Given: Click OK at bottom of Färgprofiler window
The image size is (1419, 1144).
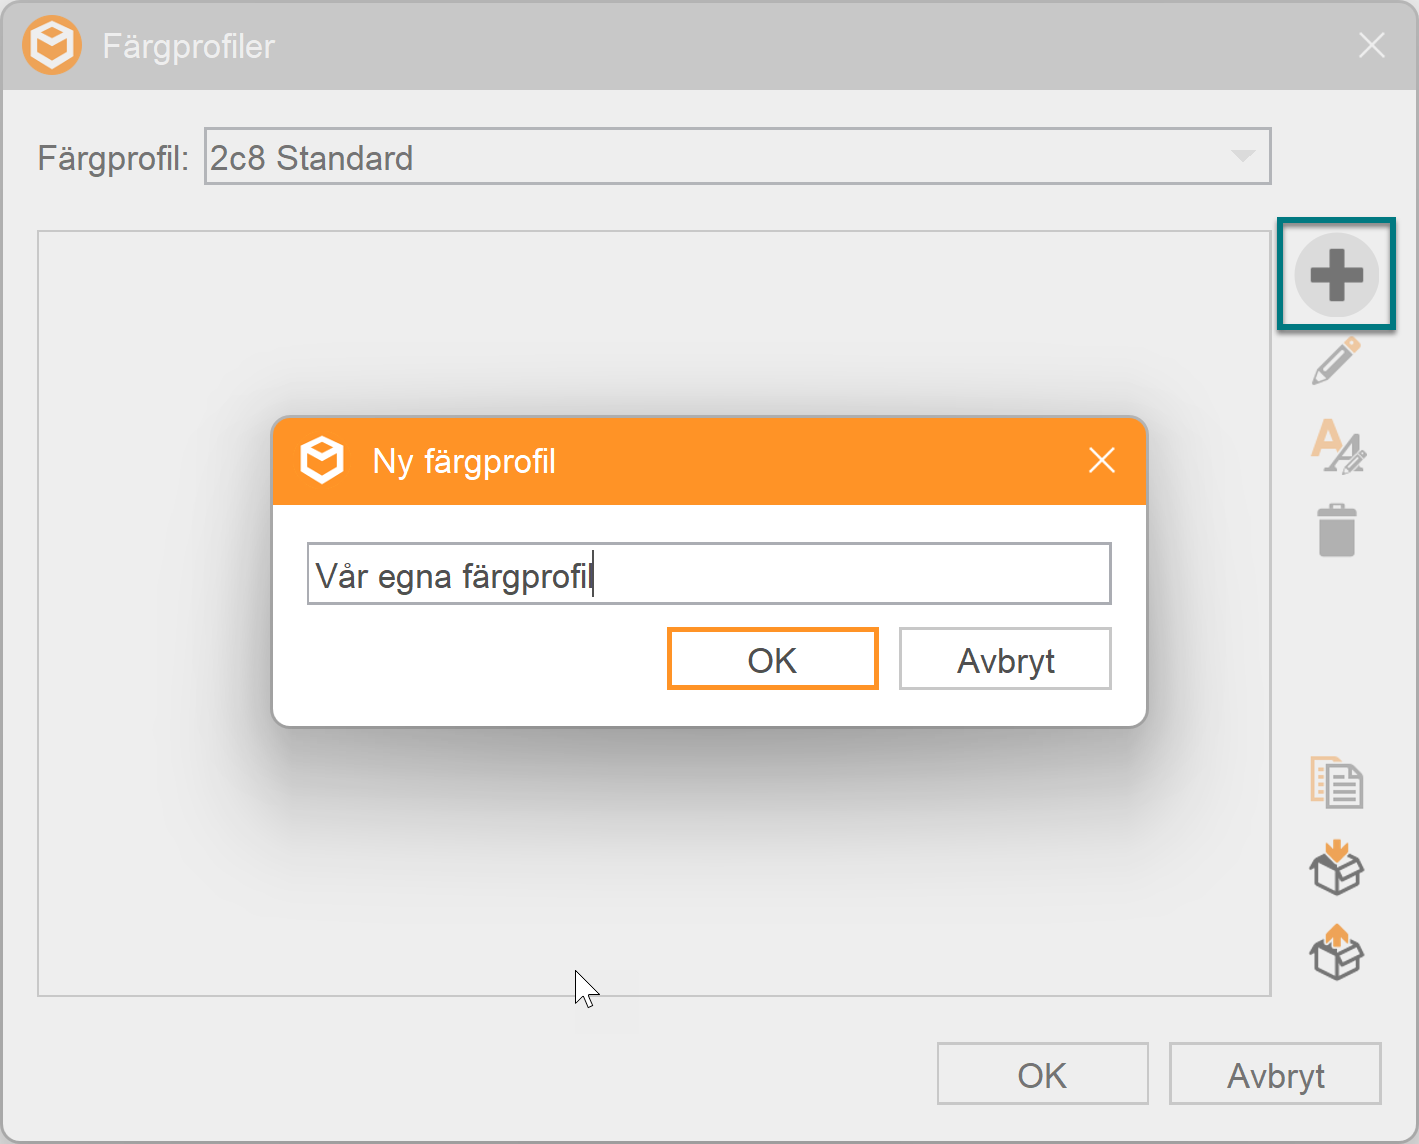Looking at the screenshot, I should (x=1042, y=1074).
